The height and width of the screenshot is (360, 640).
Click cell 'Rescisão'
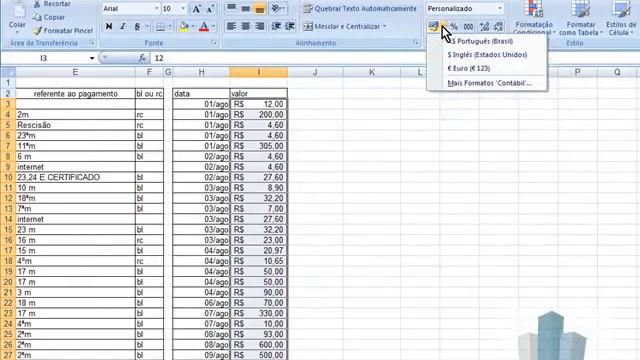click(76, 125)
